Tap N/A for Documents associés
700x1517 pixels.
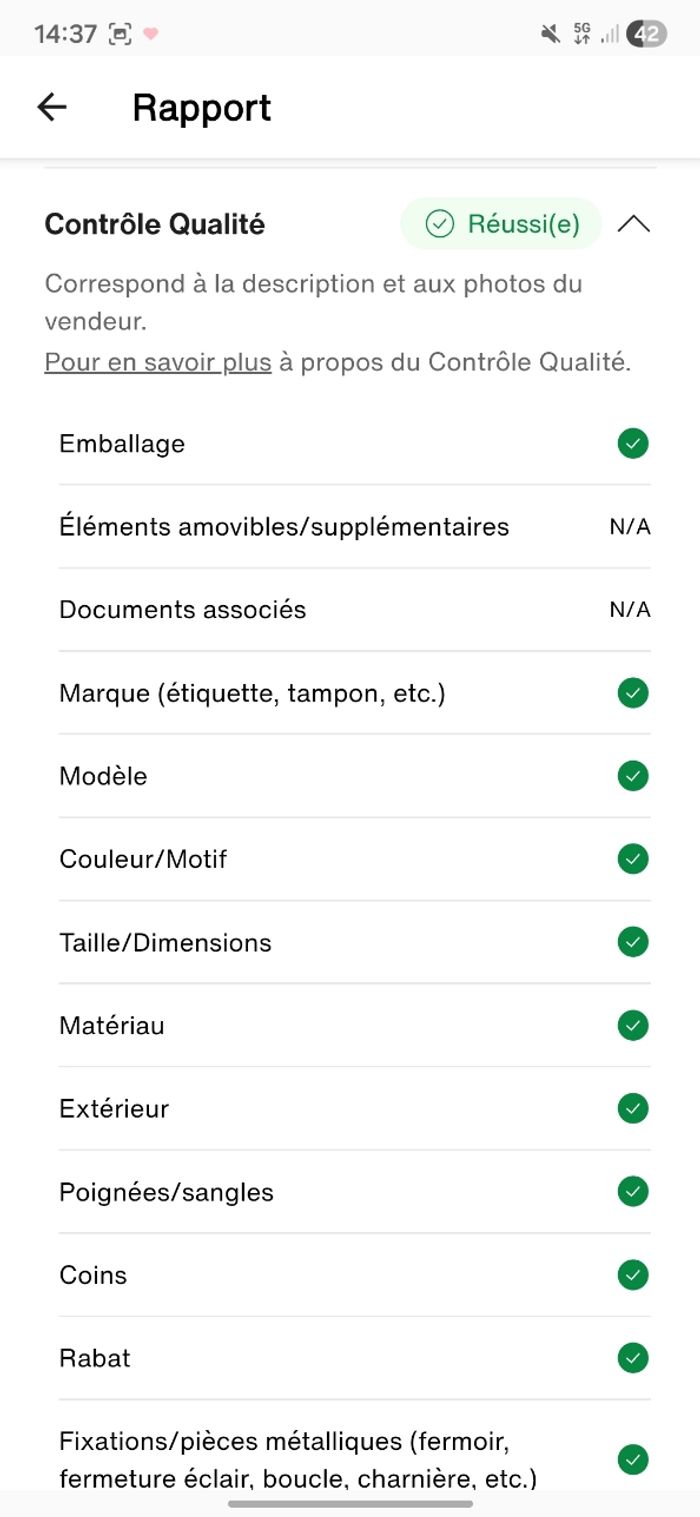coord(630,610)
